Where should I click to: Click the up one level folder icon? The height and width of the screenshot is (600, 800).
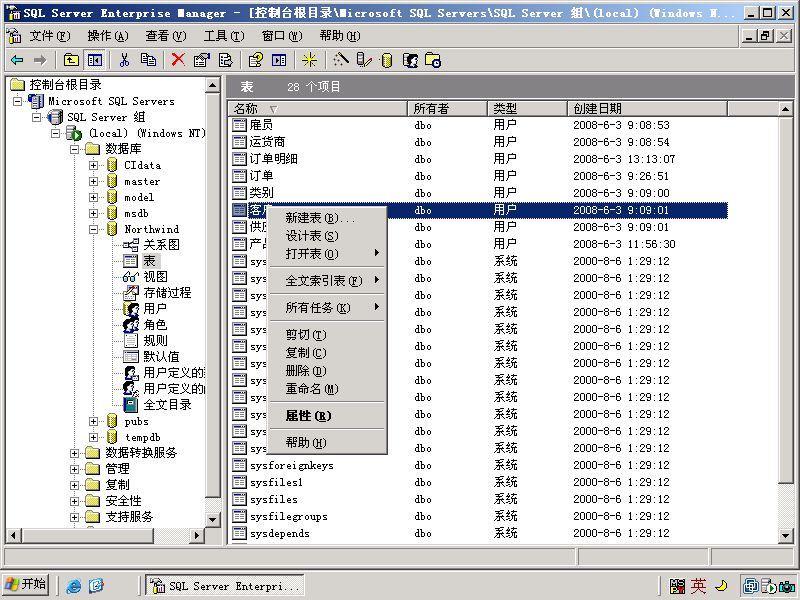[71, 60]
